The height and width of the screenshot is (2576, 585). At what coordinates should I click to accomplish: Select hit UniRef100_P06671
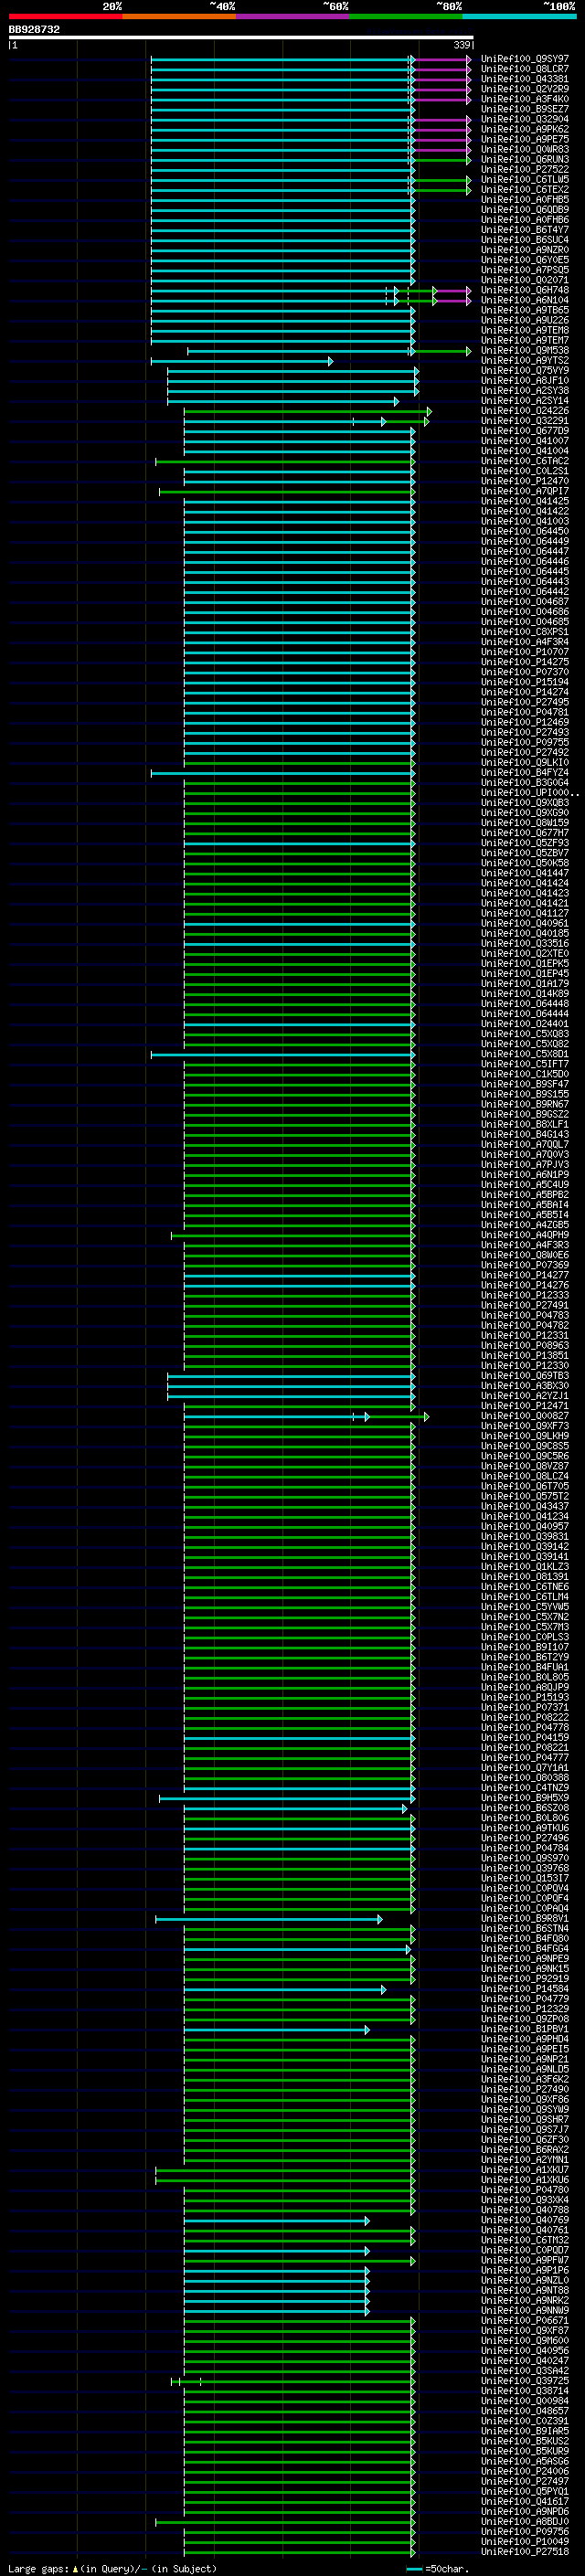point(525,2320)
